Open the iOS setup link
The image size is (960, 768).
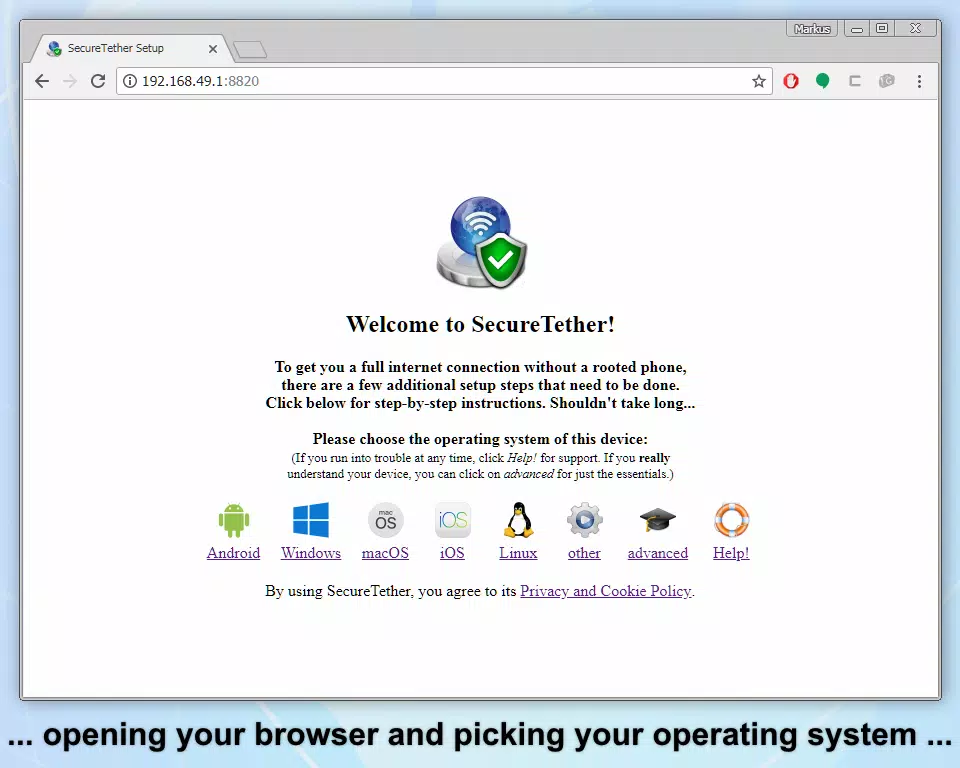pos(452,553)
